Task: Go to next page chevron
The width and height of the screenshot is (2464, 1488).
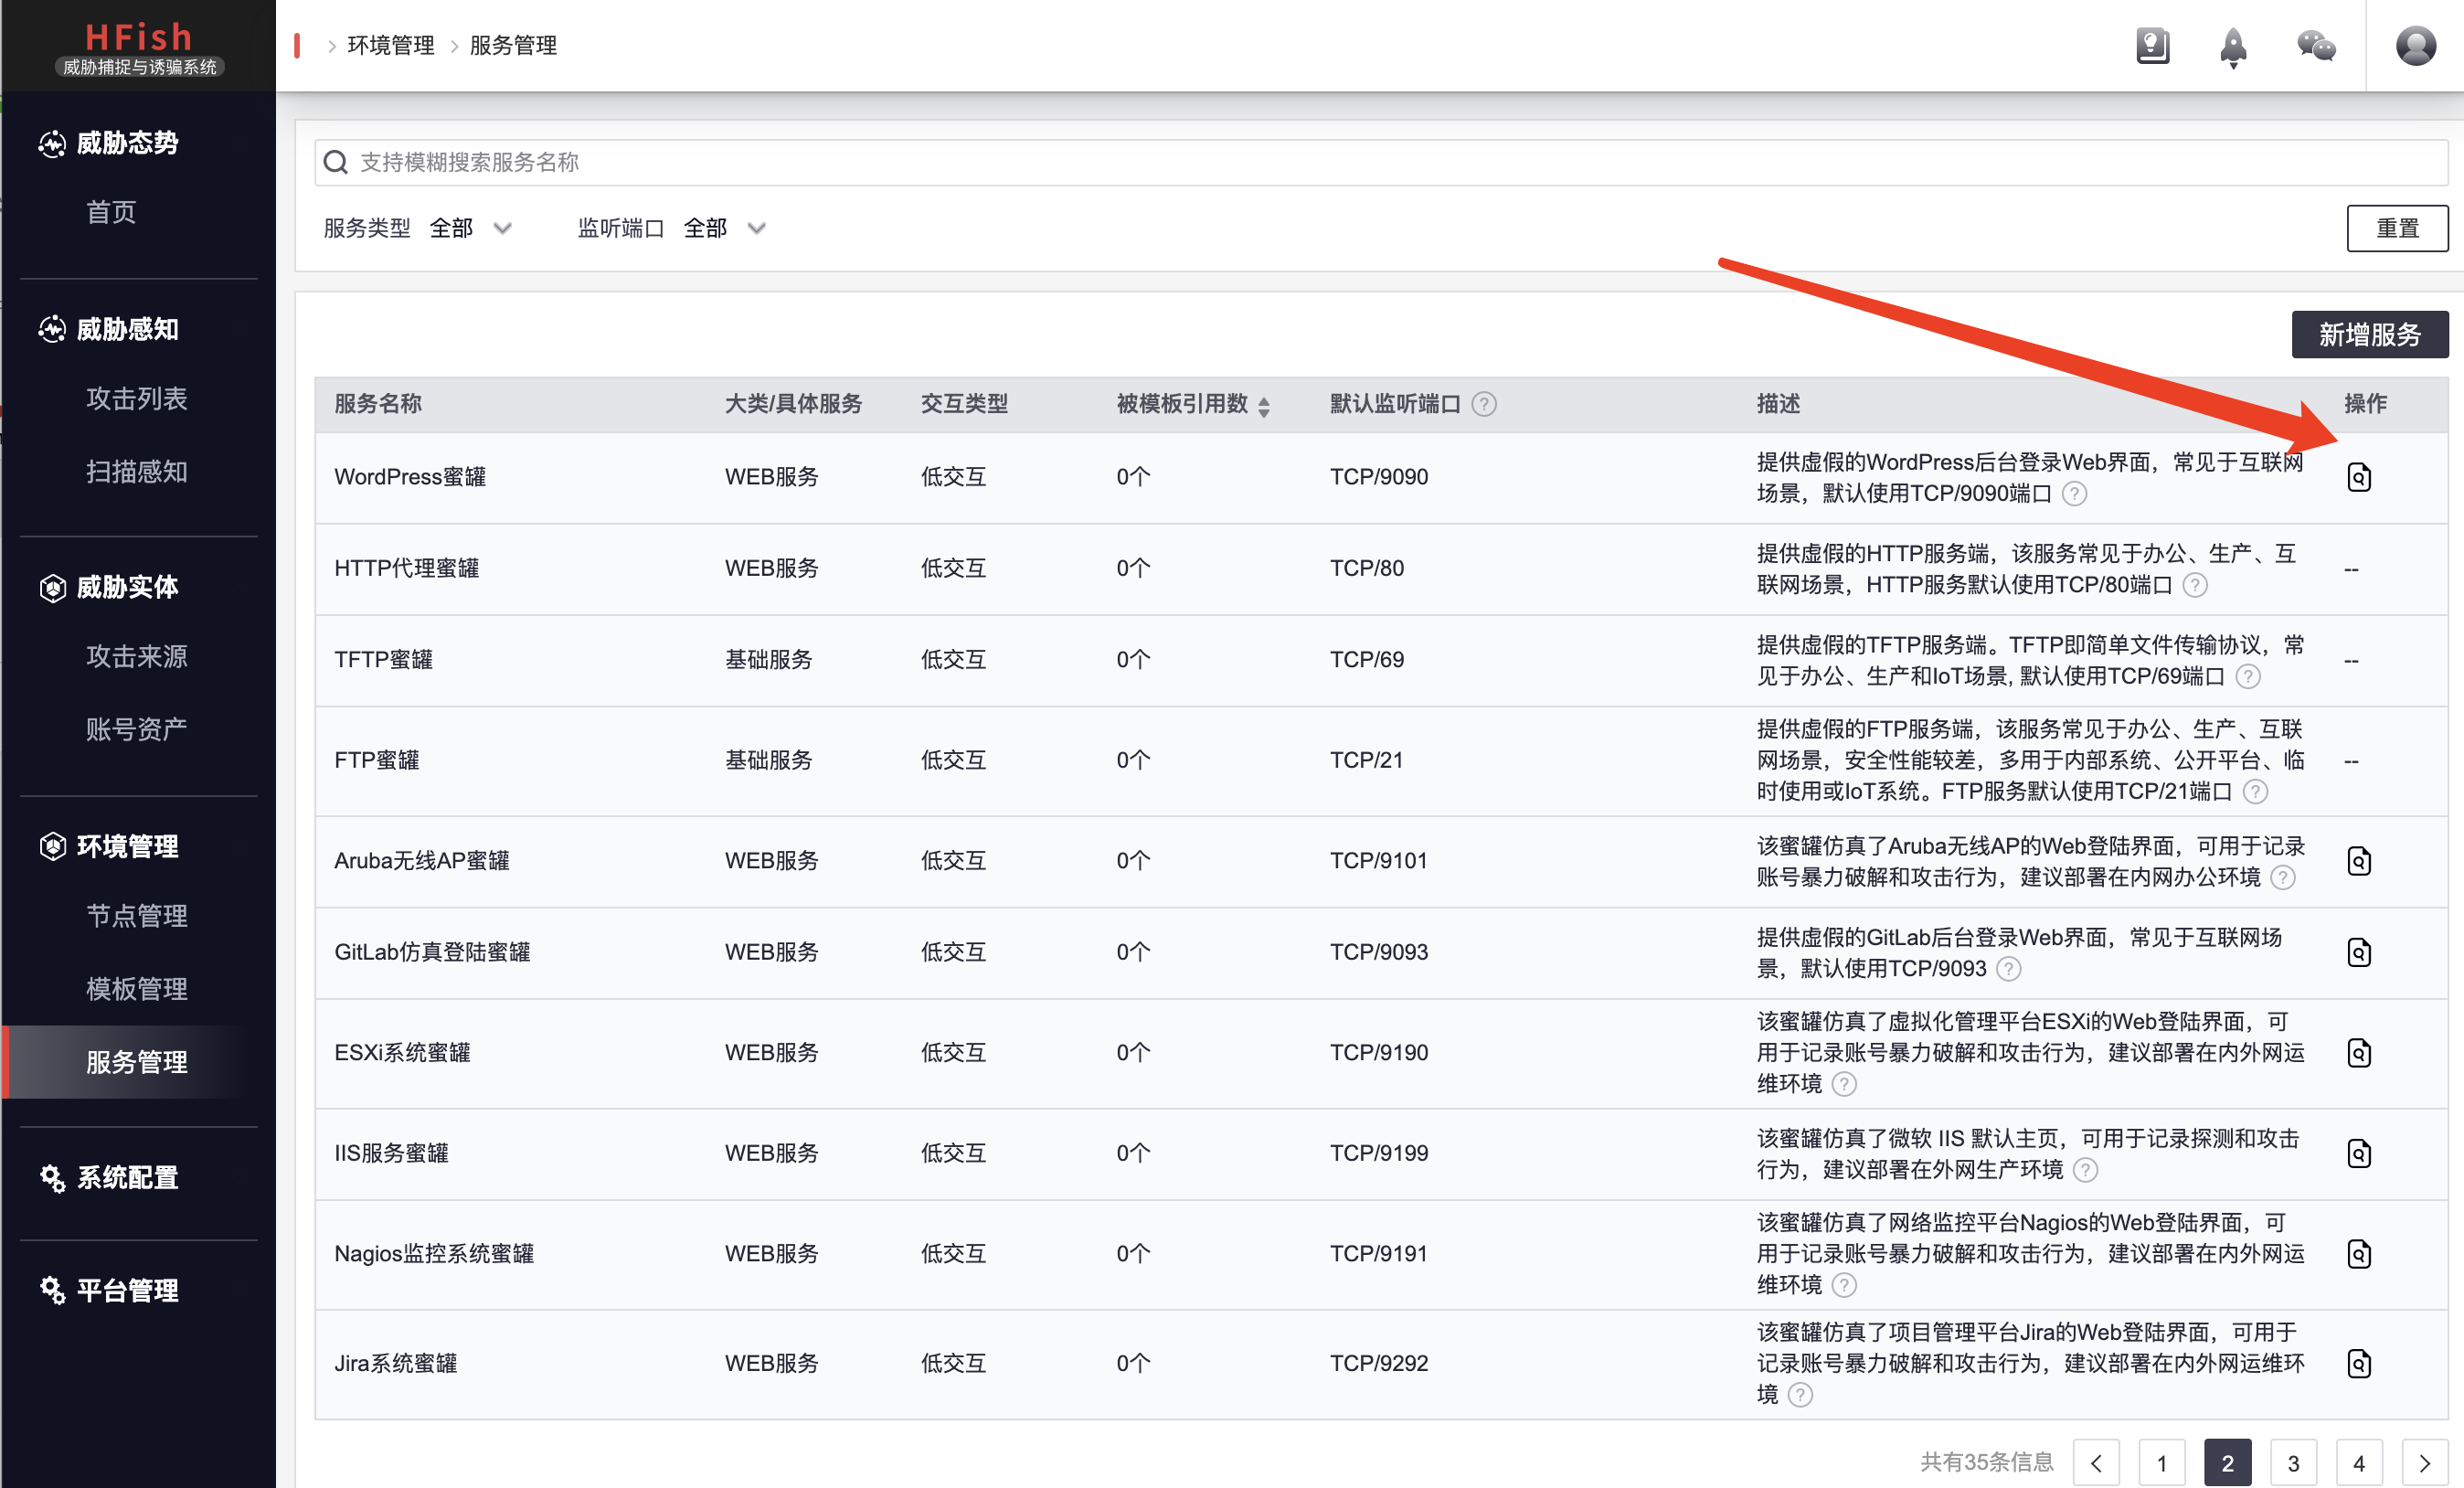Action: click(2424, 1463)
